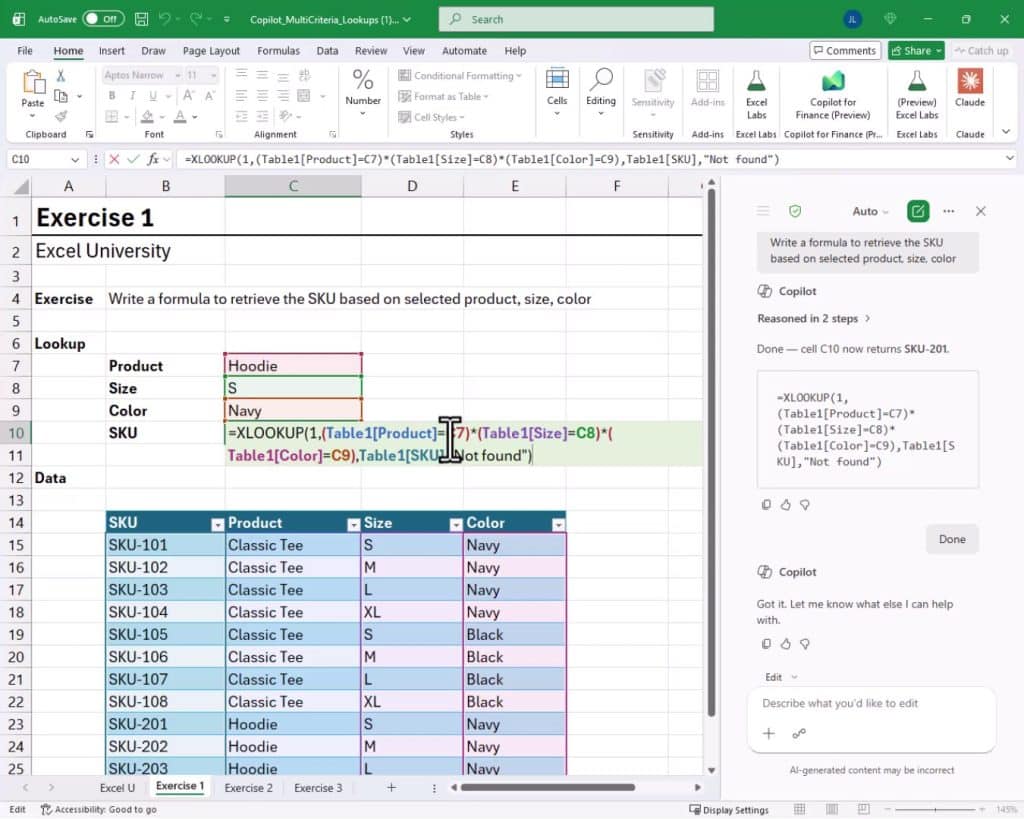Select the Excel U sheet tab
This screenshot has width=1024, height=819.
point(118,788)
